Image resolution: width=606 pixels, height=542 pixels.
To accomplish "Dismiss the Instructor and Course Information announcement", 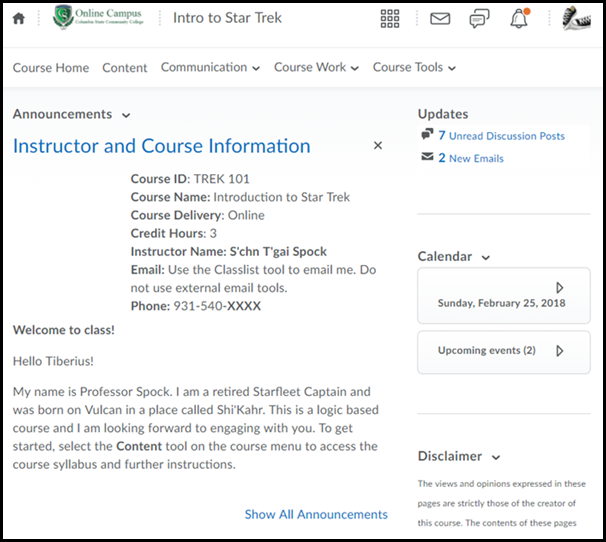I will tap(378, 145).
